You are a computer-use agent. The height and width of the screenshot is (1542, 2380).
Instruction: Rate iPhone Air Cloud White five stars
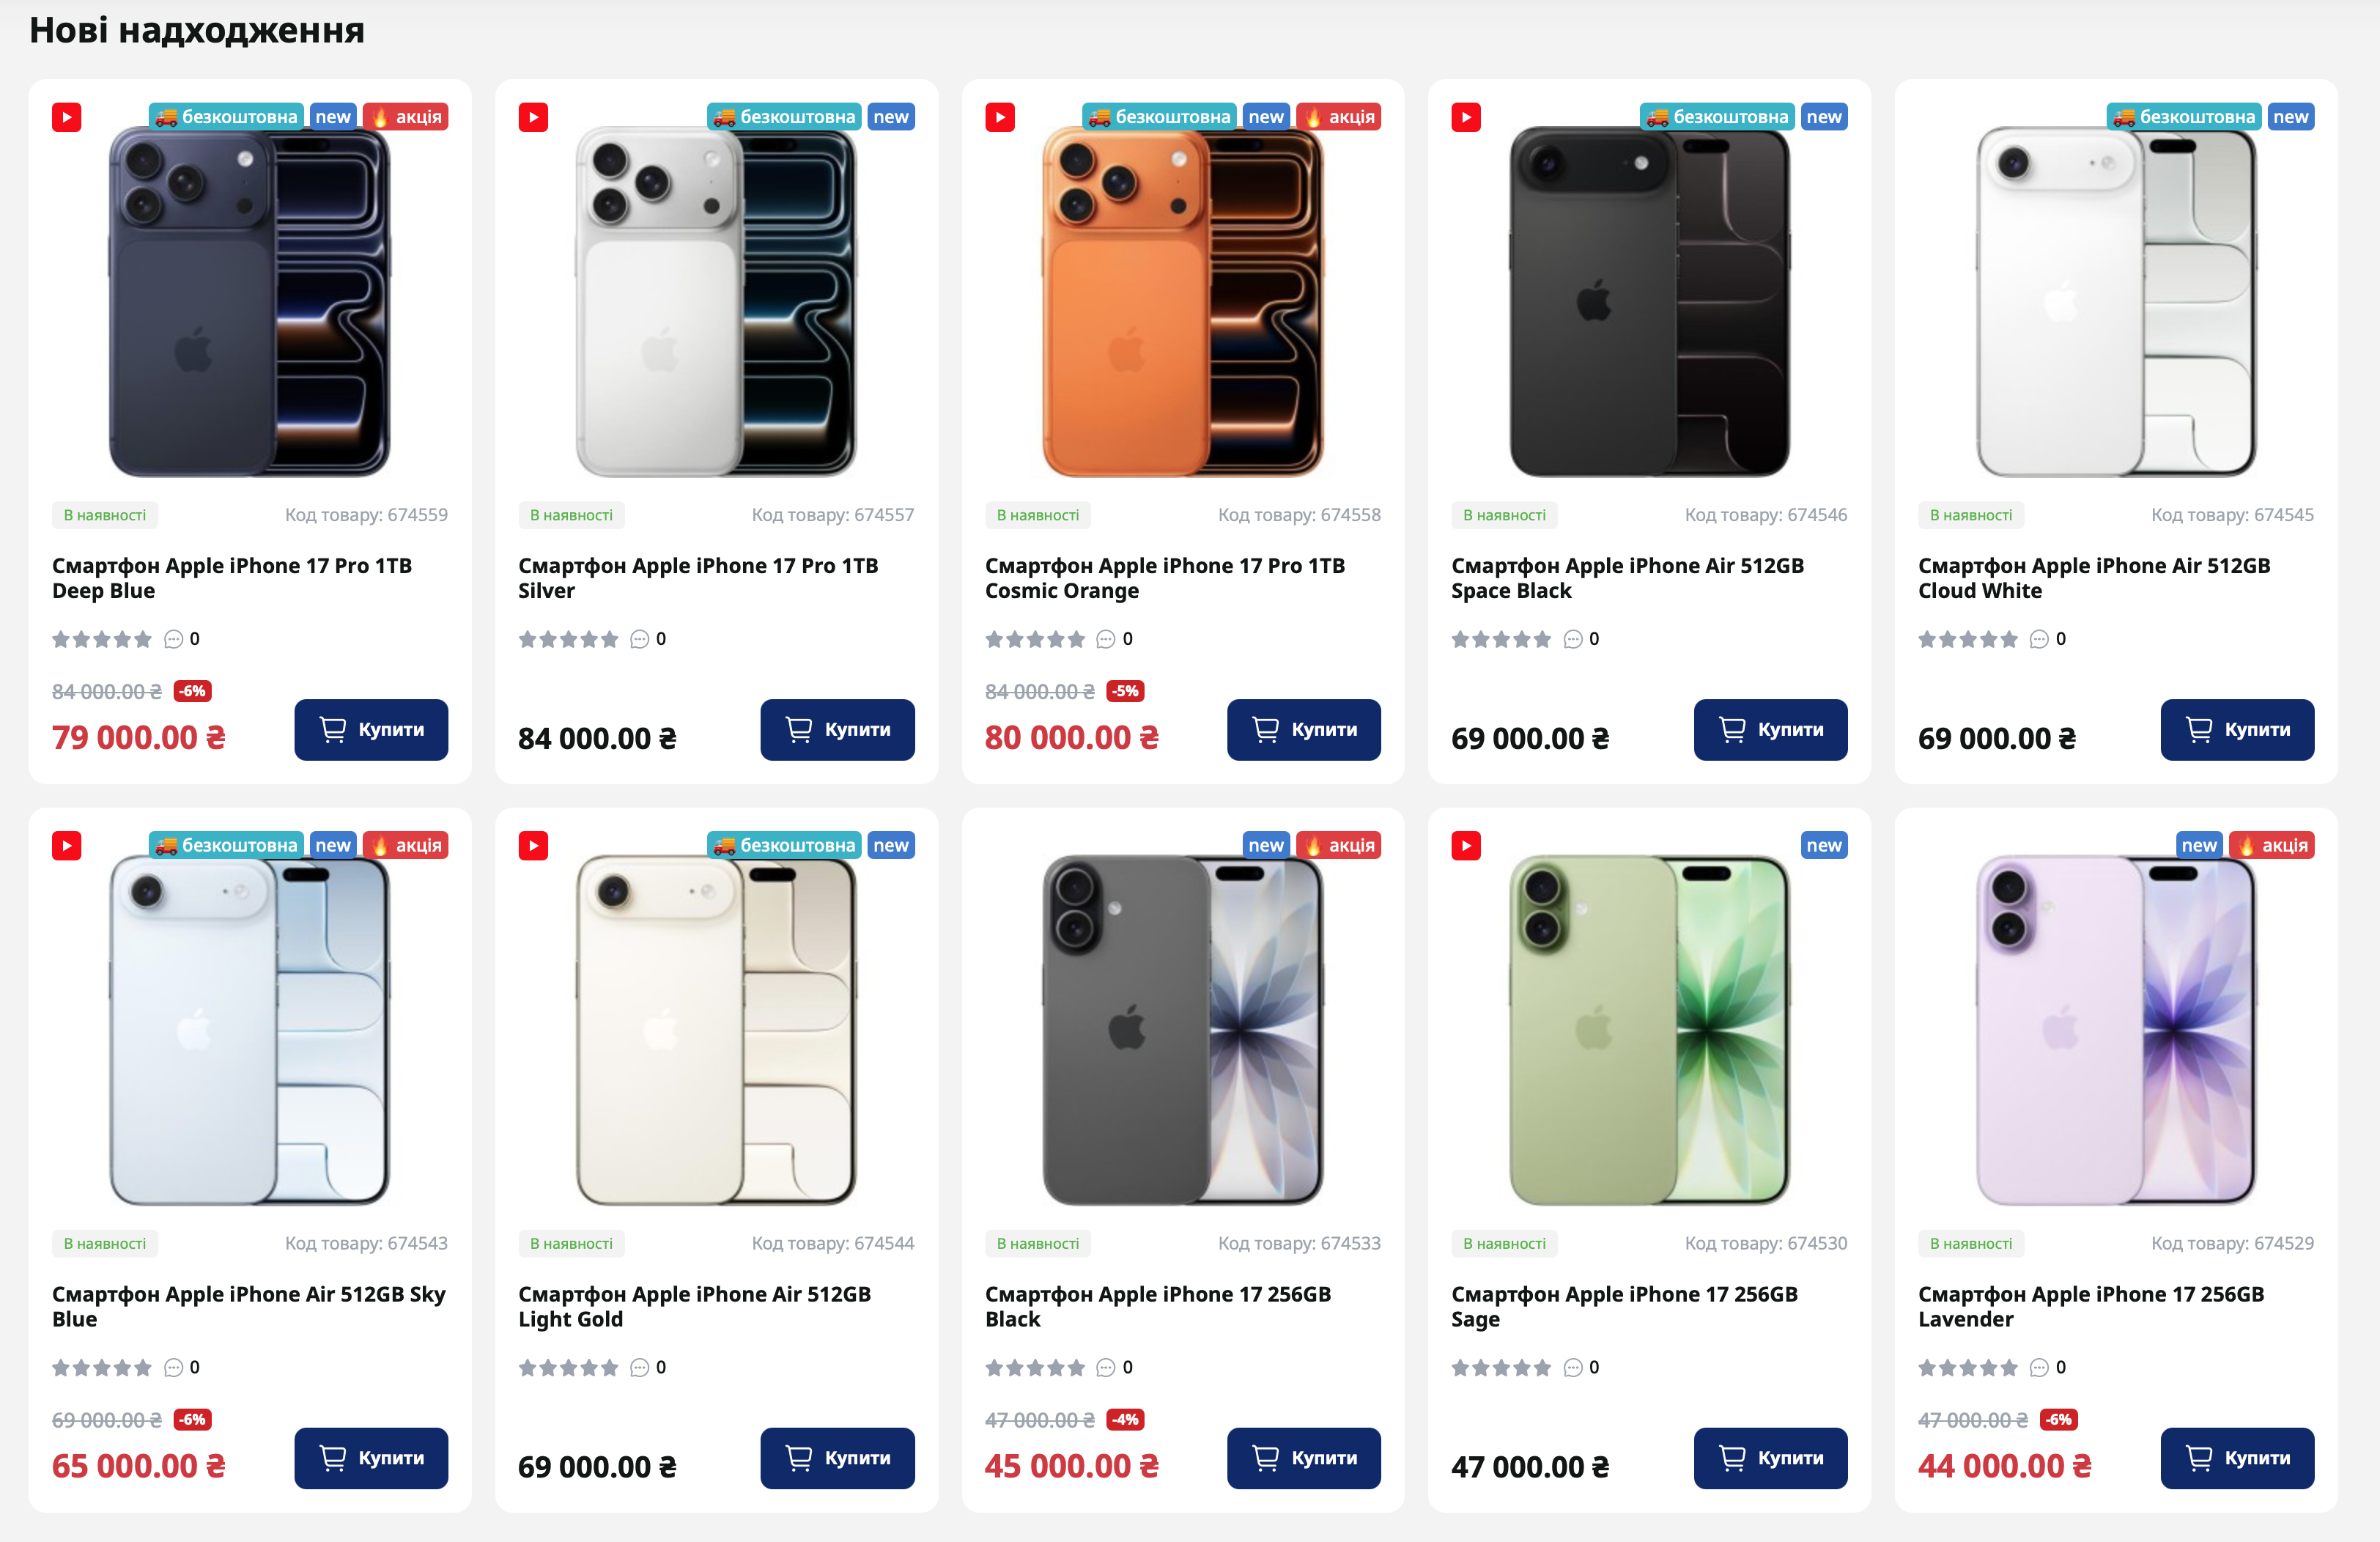pyautogui.click(x=2009, y=639)
